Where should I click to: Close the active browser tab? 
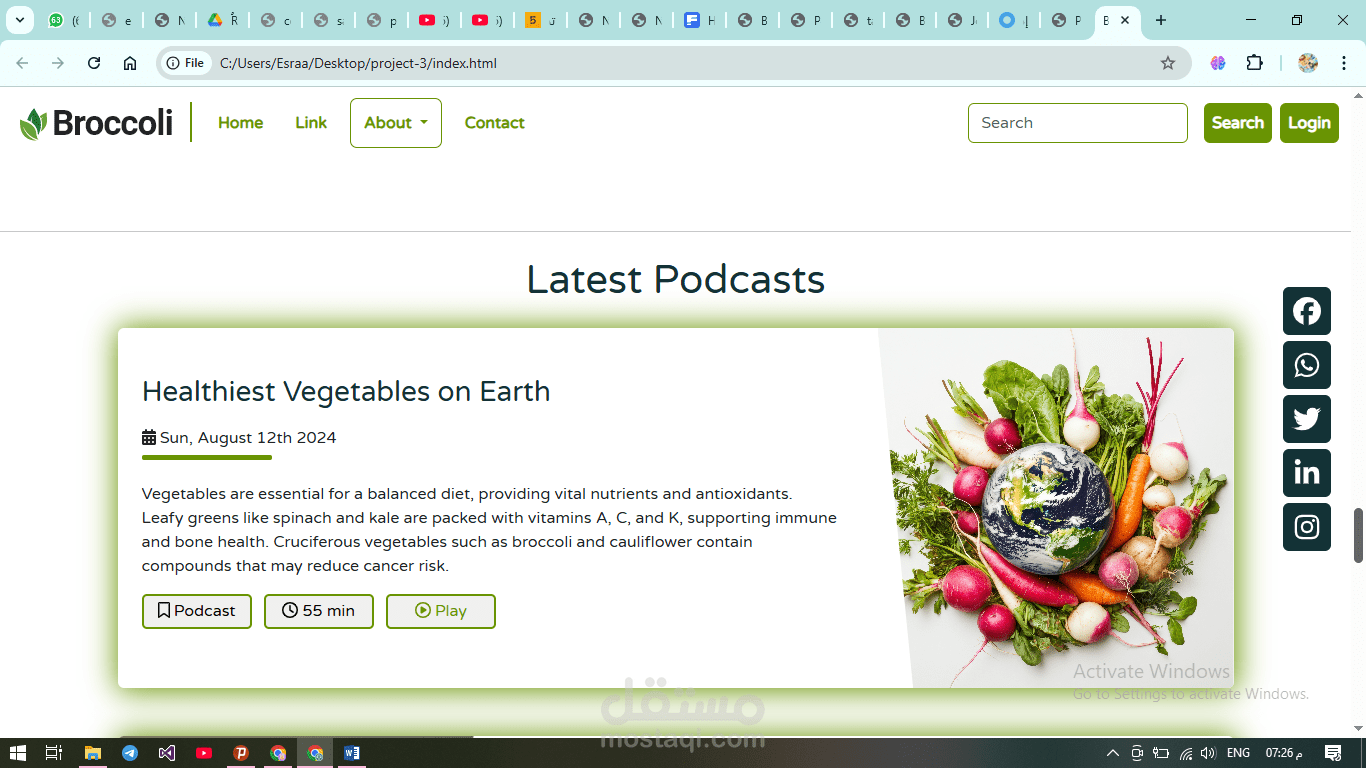1125,20
